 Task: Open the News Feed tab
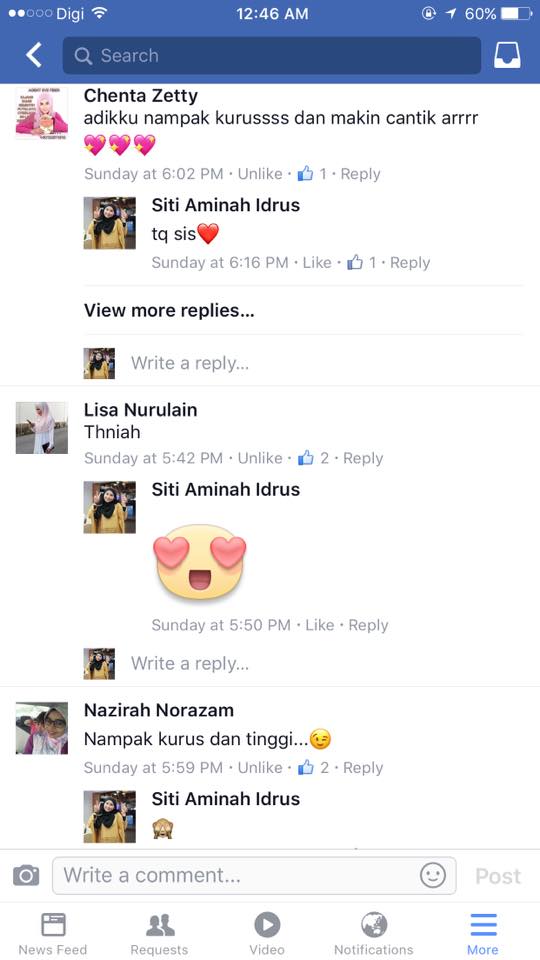53,934
